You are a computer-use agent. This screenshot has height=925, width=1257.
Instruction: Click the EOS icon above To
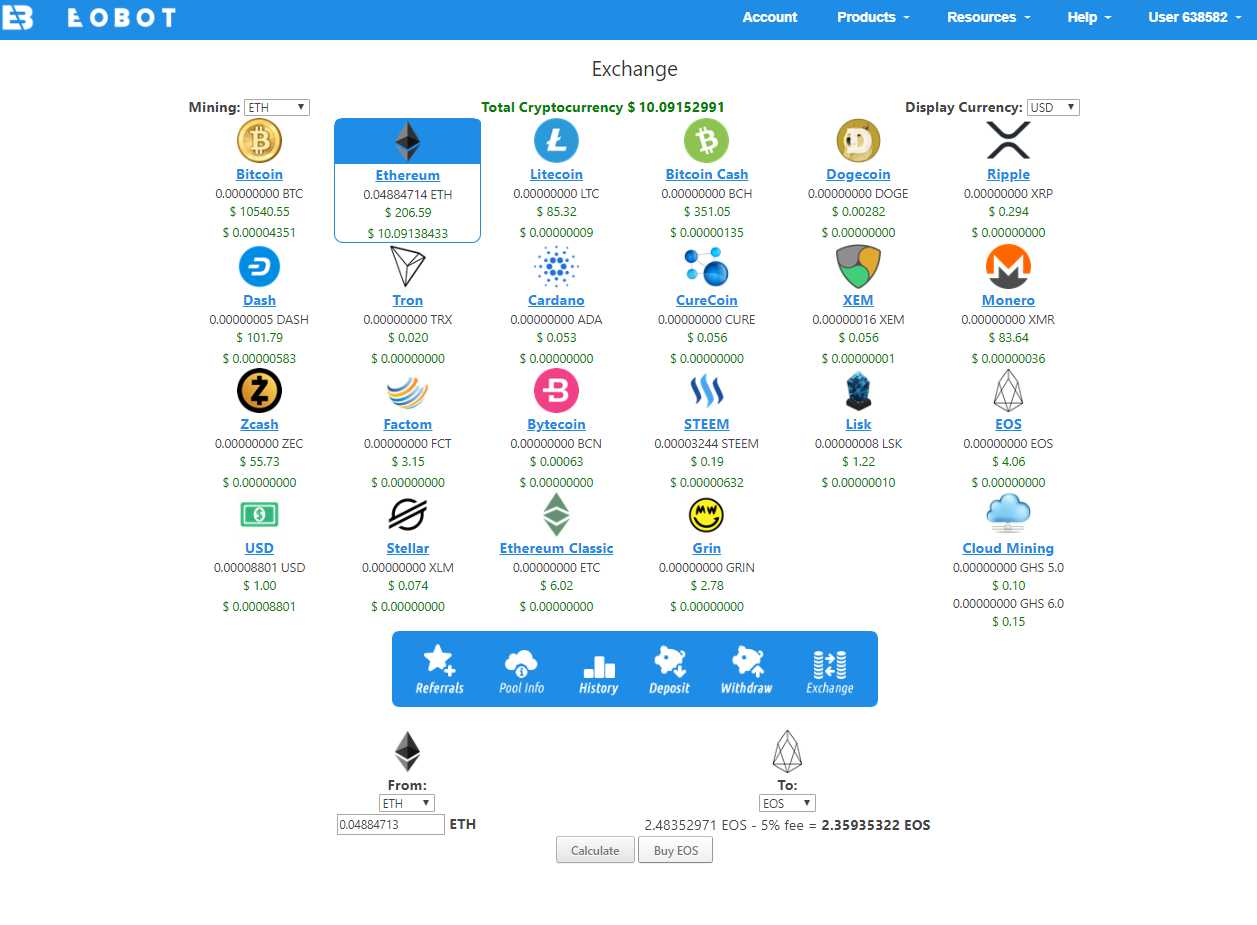pyautogui.click(x=787, y=752)
